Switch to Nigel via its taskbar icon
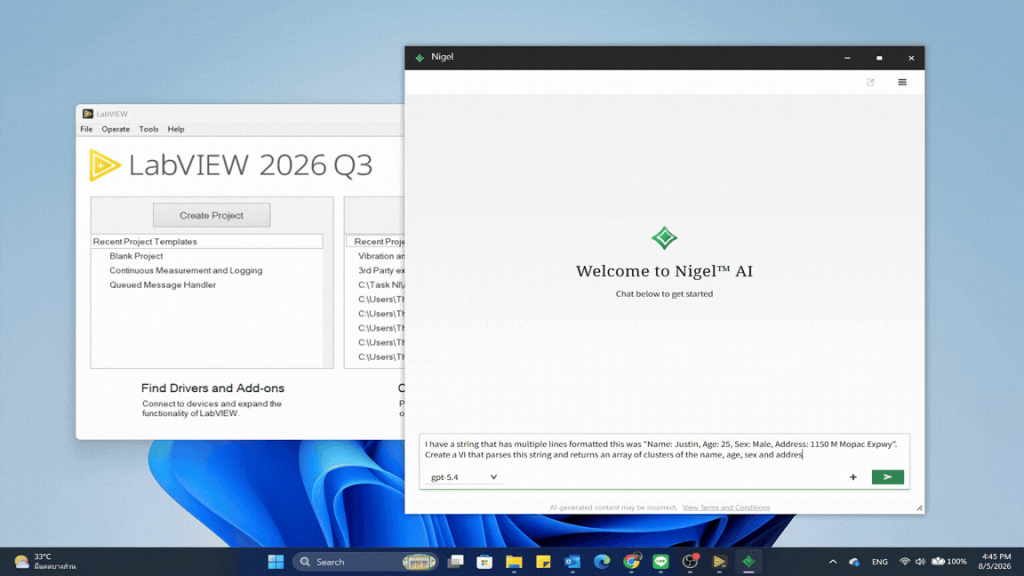The image size is (1024, 576). point(749,562)
